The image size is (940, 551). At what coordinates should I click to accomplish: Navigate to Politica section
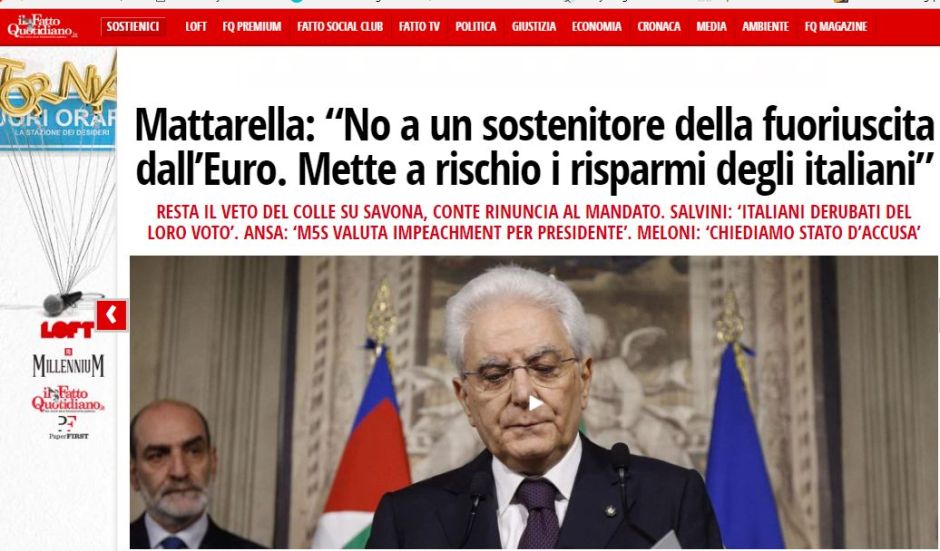pyautogui.click(x=475, y=26)
